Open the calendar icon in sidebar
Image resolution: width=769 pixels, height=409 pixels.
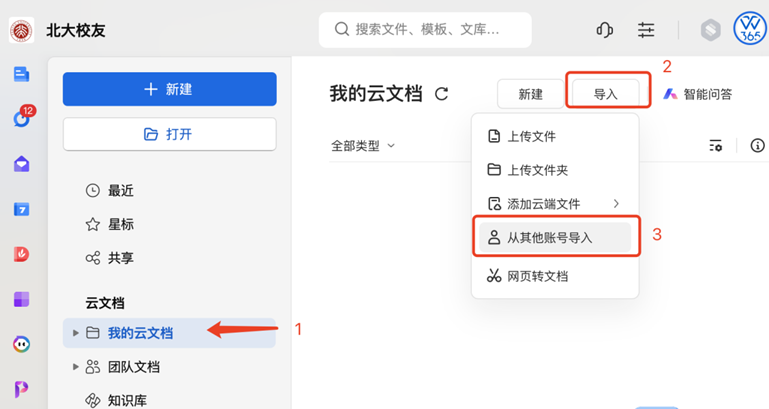coord(21,209)
